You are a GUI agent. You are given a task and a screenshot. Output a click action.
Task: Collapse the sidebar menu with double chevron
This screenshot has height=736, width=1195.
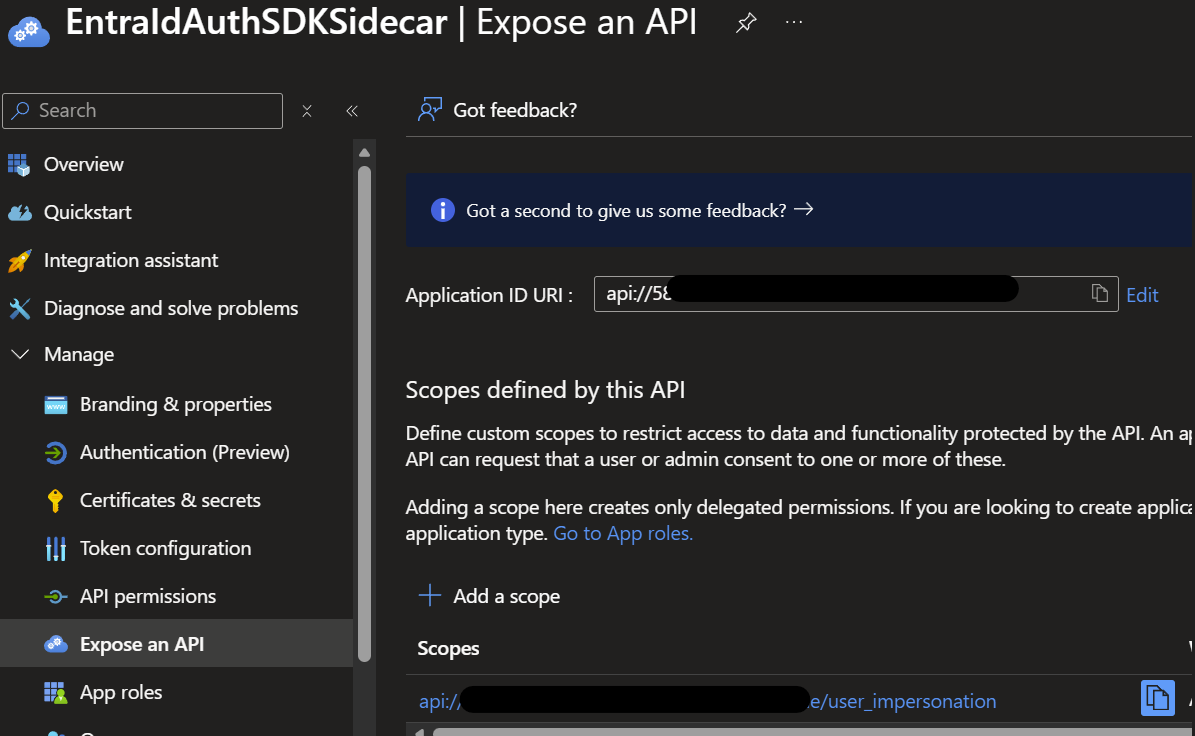tap(352, 111)
